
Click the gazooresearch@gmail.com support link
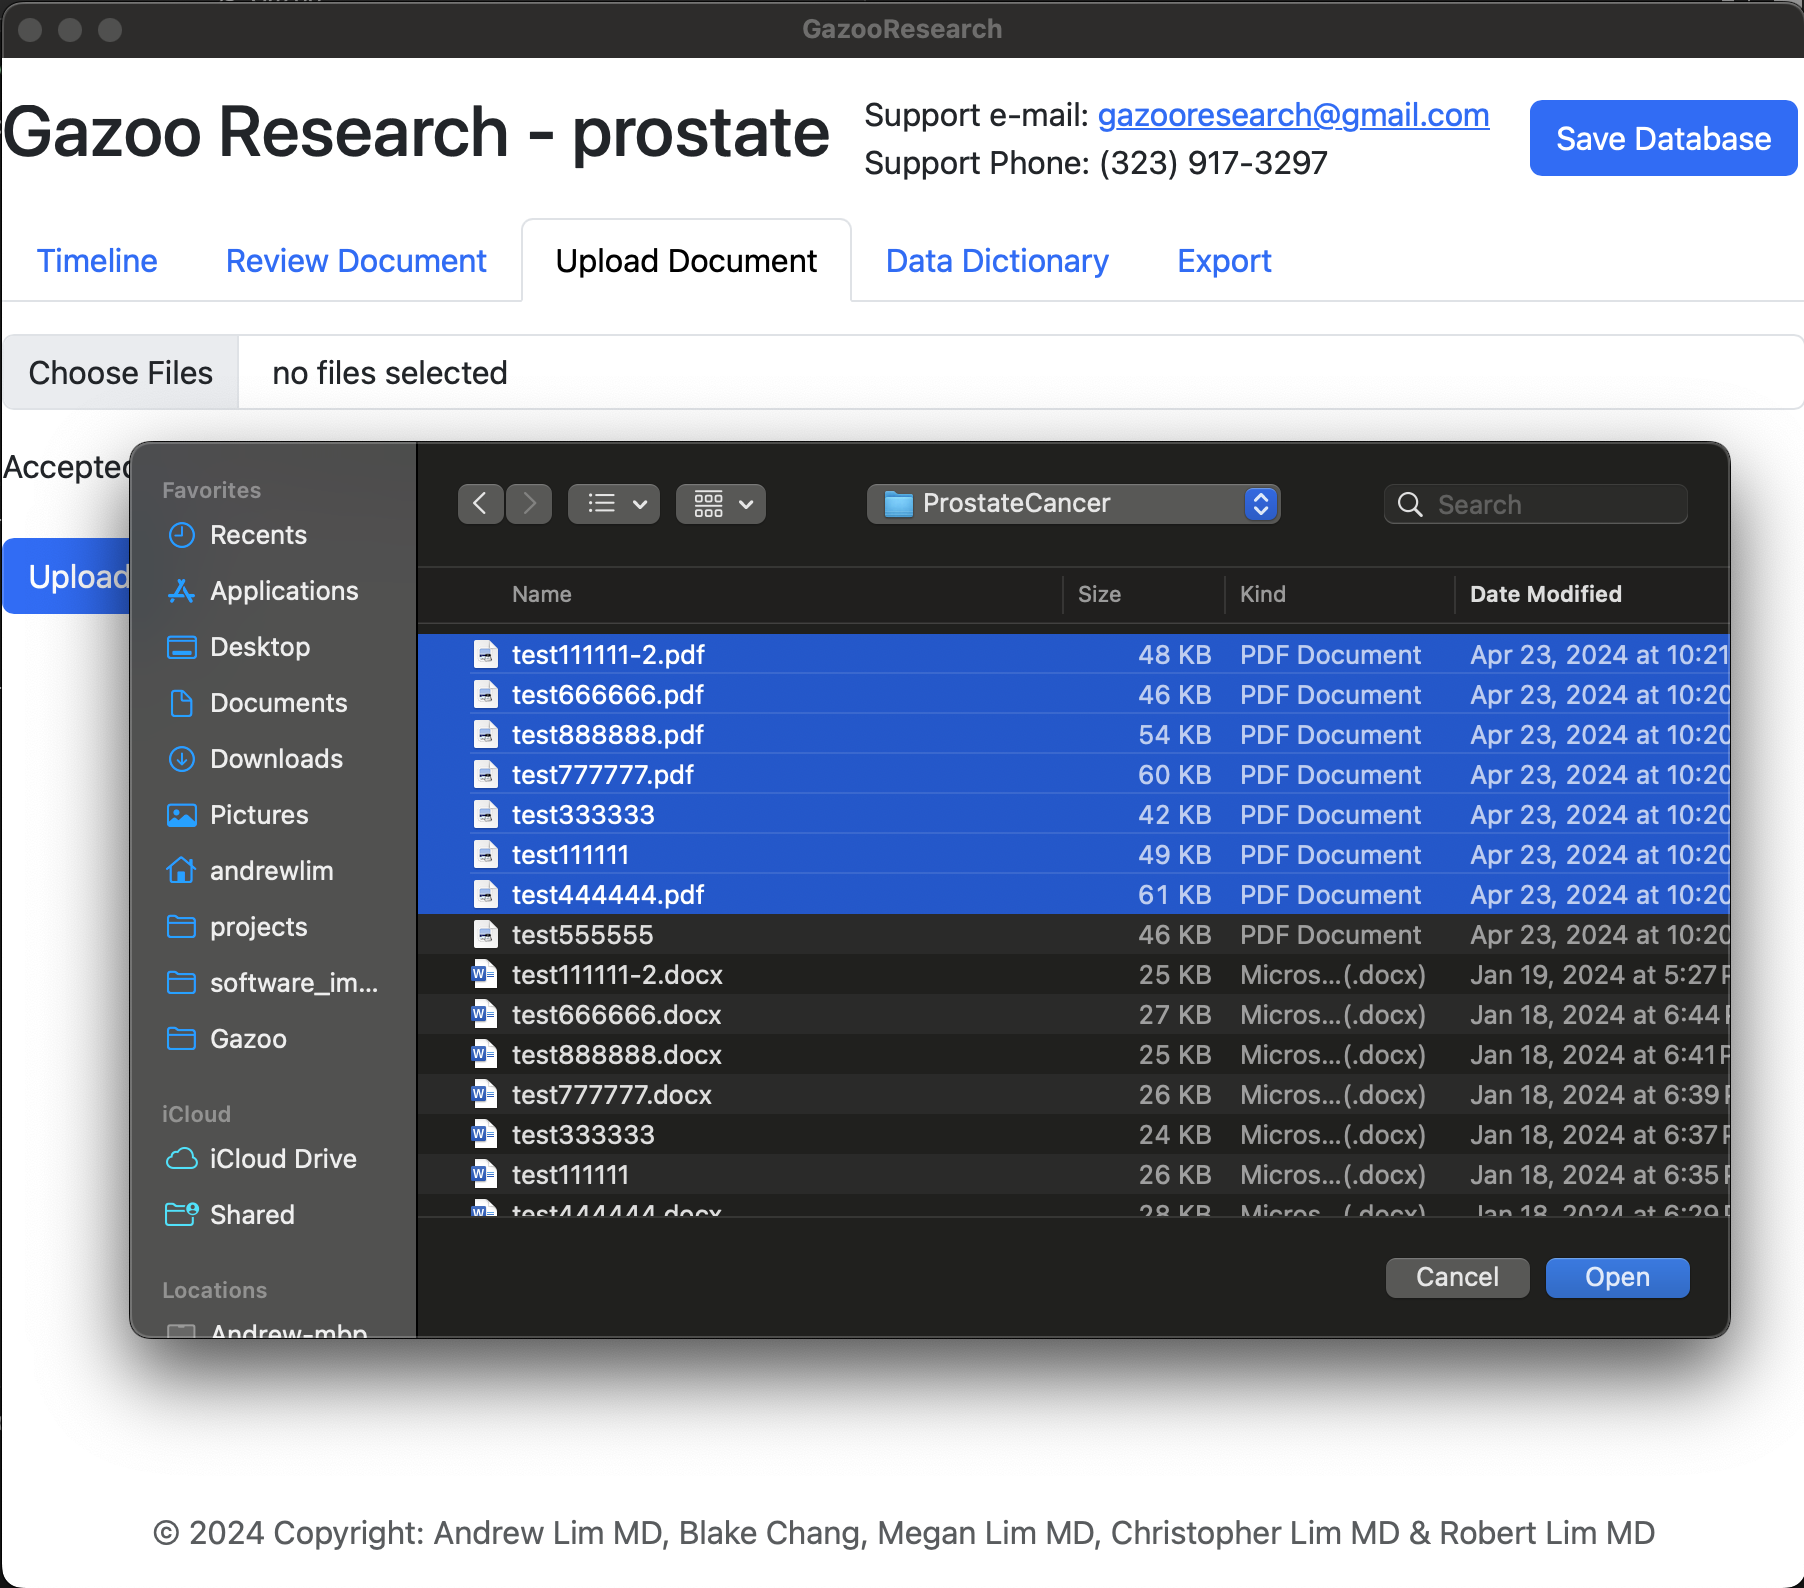[x=1293, y=115]
